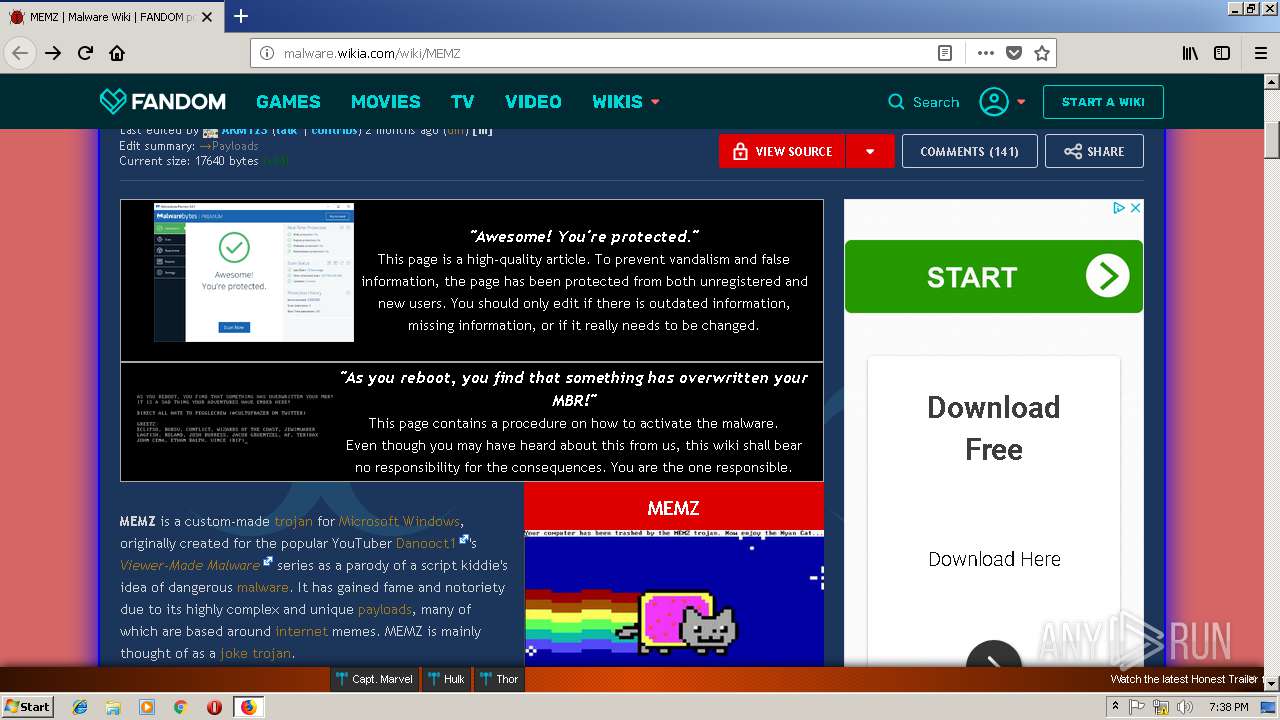Open media player from taskbar
This screenshot has width=1280, height=720.
147,707
